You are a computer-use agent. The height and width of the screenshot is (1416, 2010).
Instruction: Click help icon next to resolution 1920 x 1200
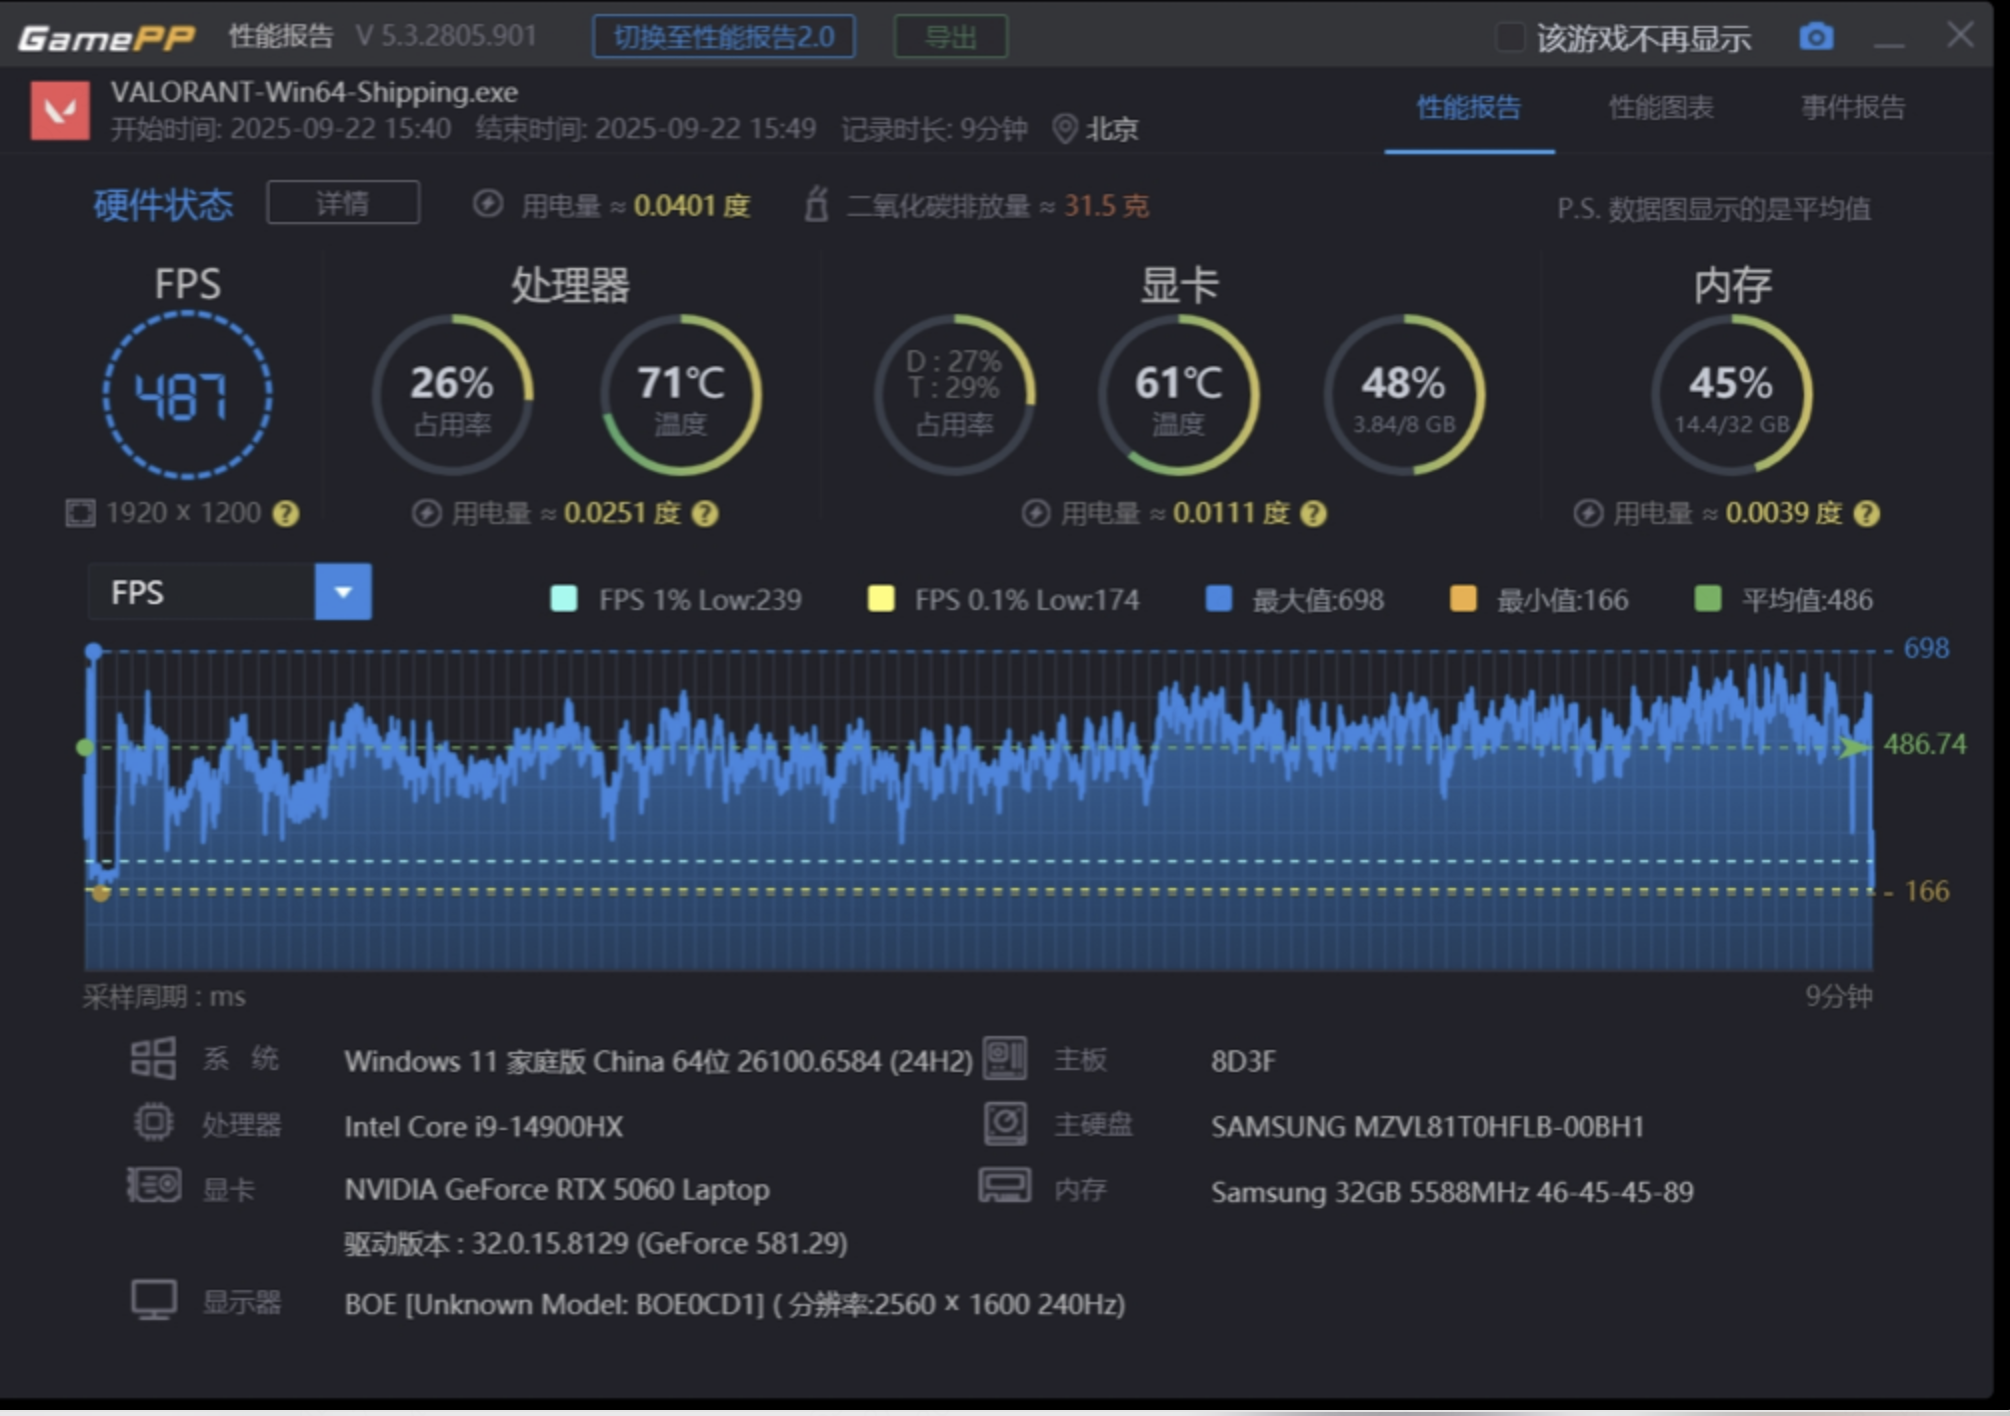point(286,514)
